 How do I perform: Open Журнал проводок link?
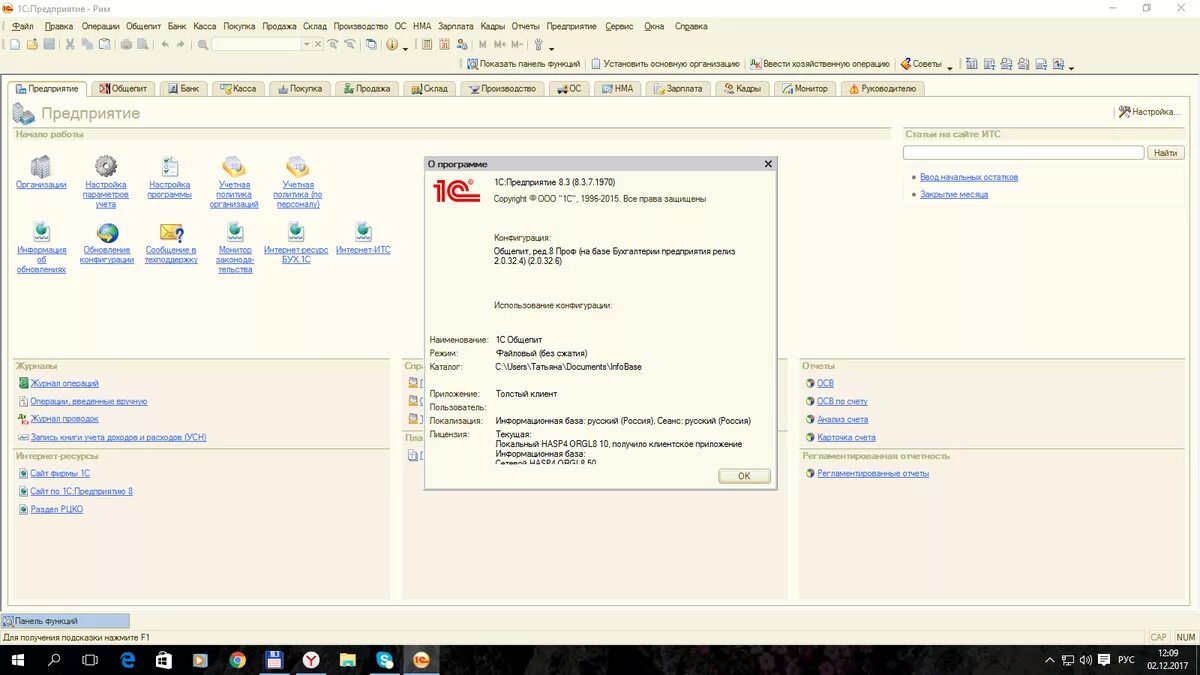64,419
